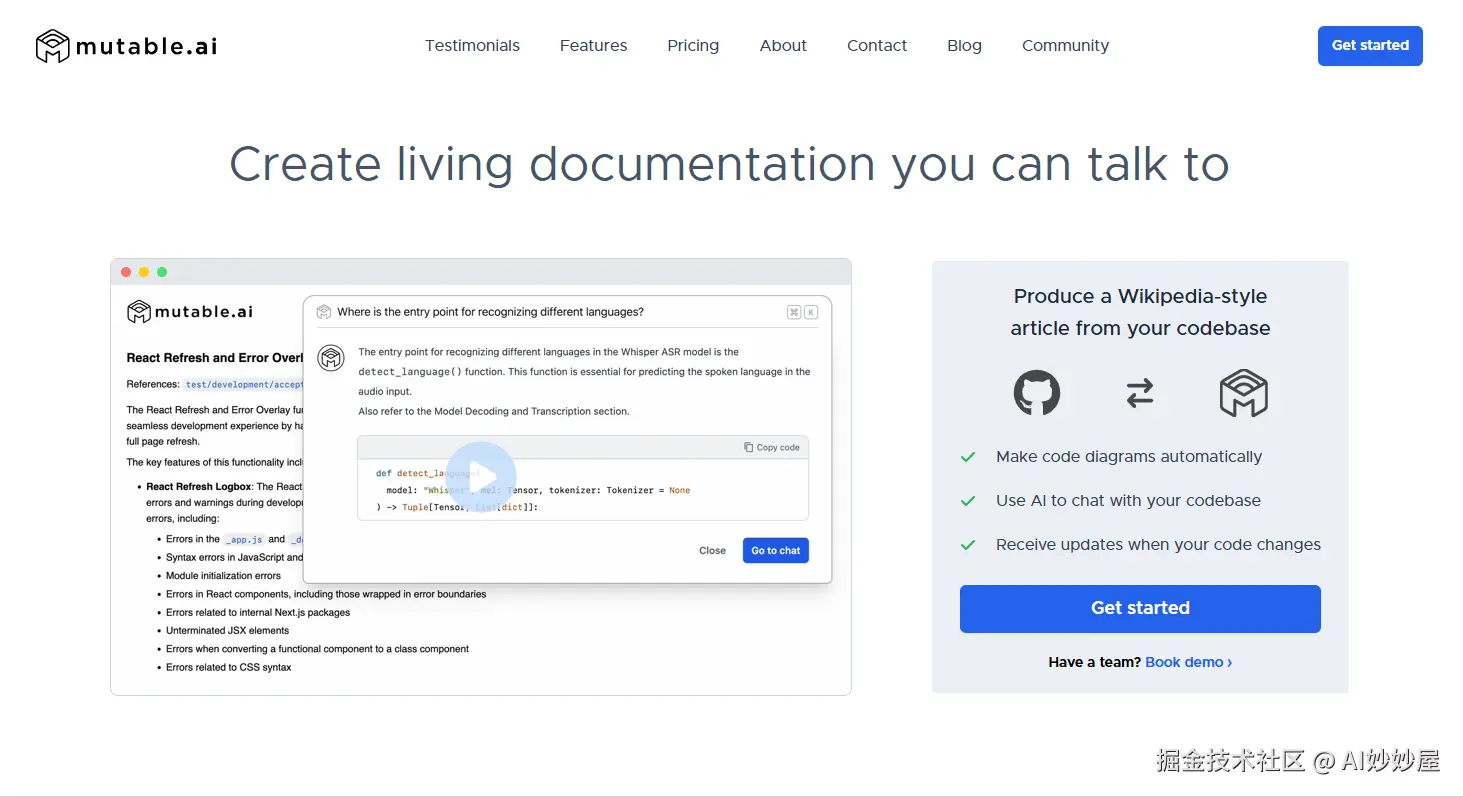Click the chat question about recognizing languages
The image size is (1463, 797).
(x=490, y=312)
